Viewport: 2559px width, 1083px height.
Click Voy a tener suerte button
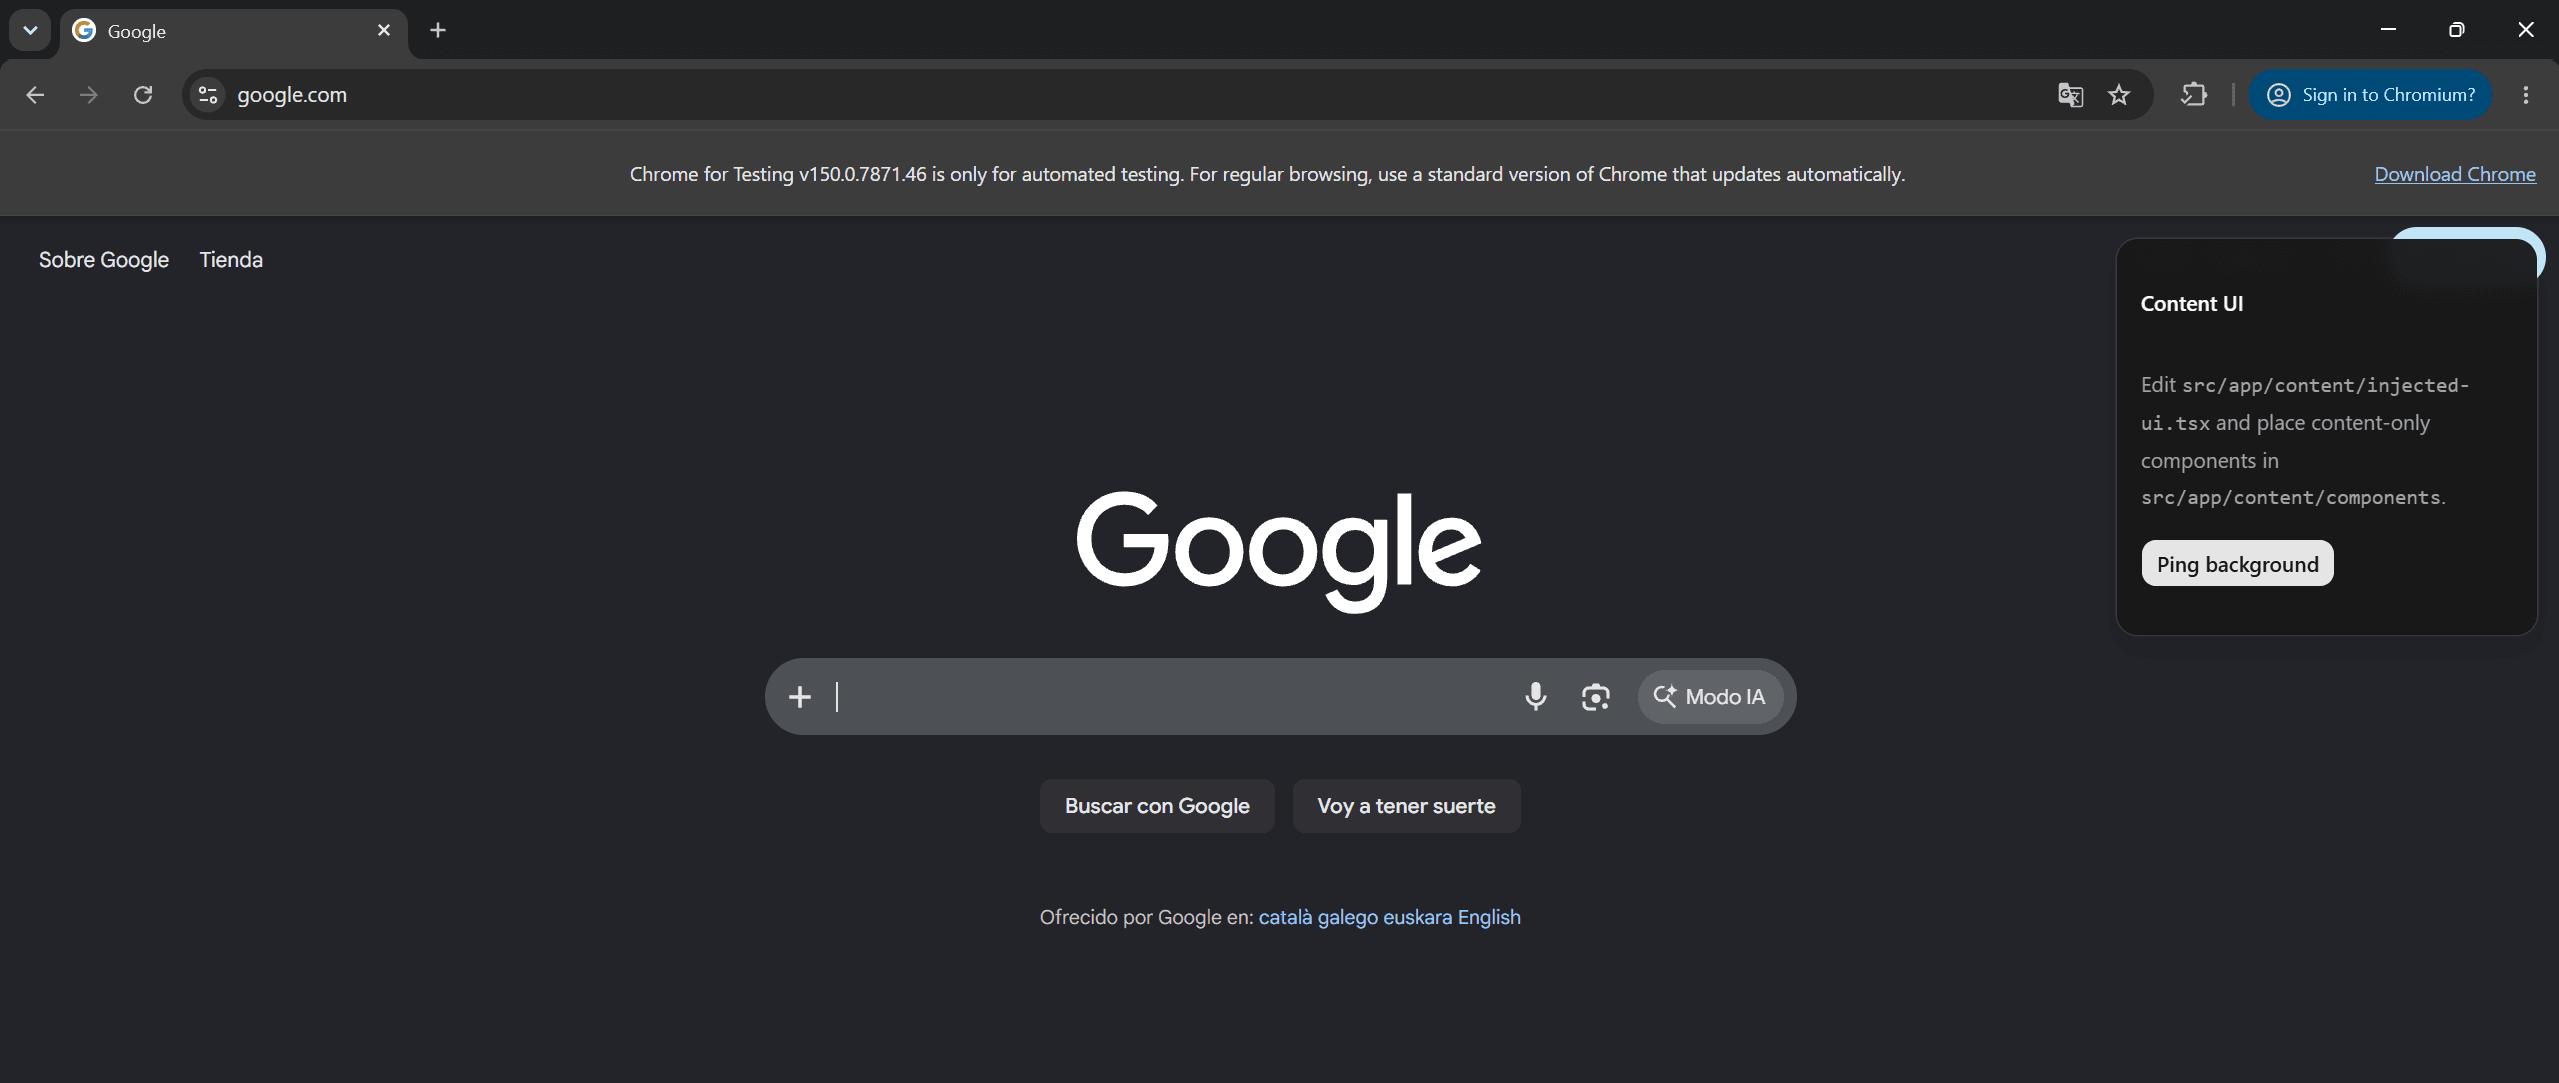pyautogui.click(x=1406, y=806)
